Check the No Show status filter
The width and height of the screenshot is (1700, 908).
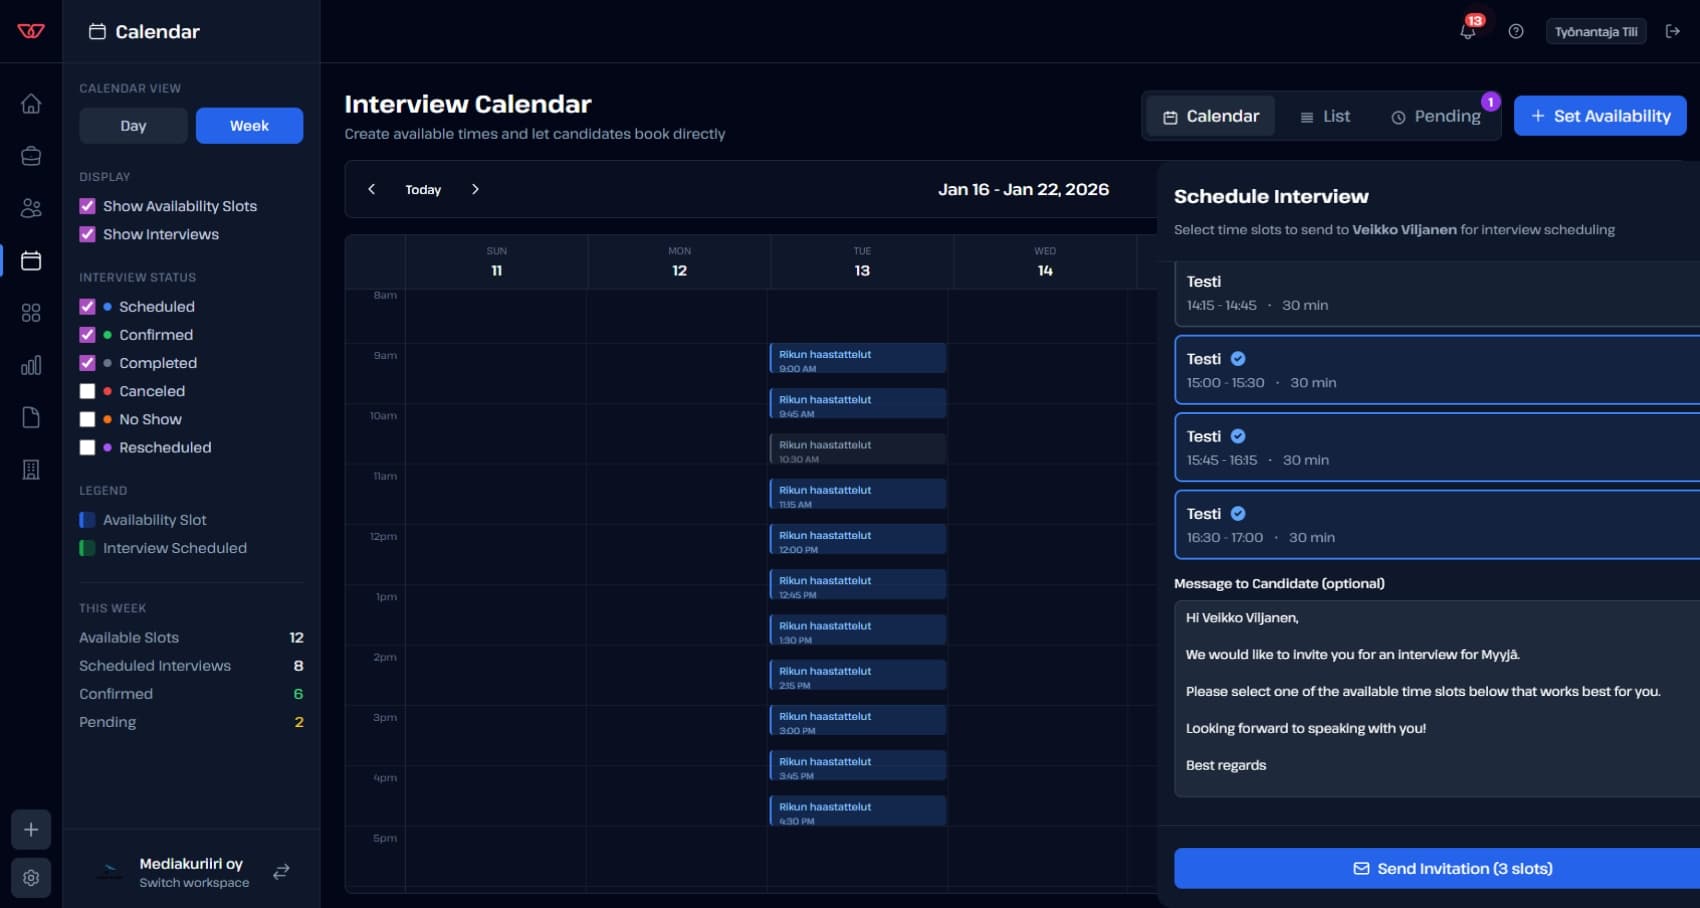[x=88, y=419]
